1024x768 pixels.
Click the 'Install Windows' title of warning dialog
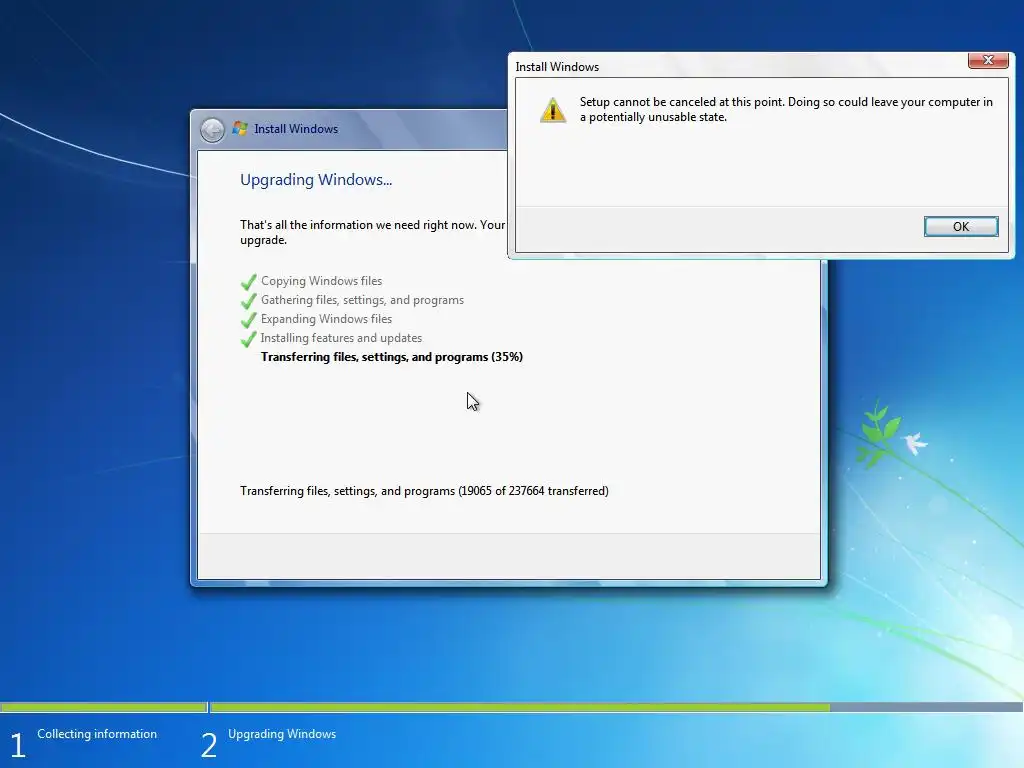[557, 67]
